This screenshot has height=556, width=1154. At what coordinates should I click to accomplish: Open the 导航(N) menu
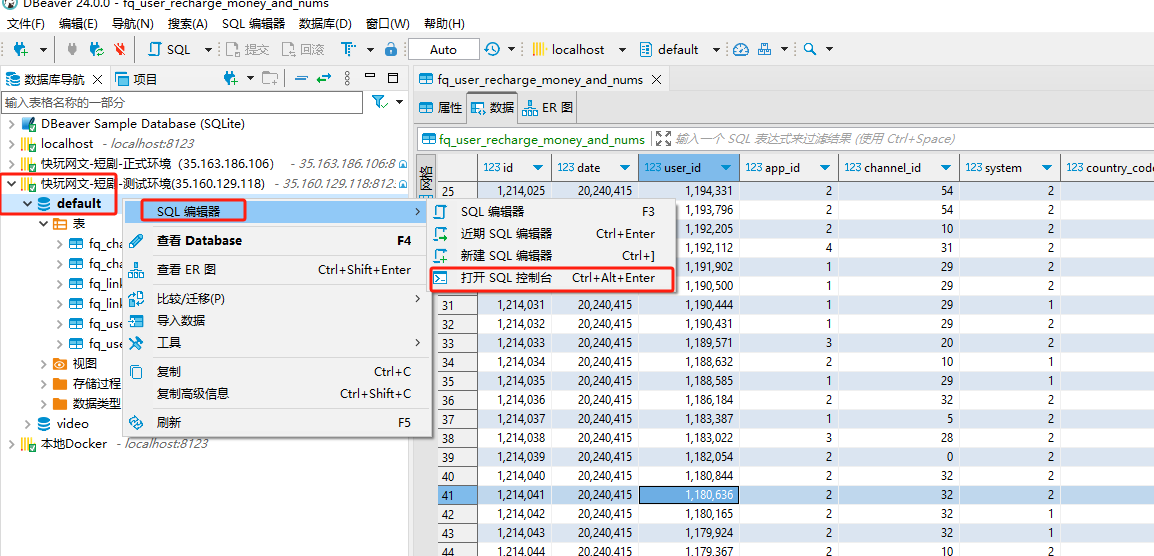click(132, 24)
